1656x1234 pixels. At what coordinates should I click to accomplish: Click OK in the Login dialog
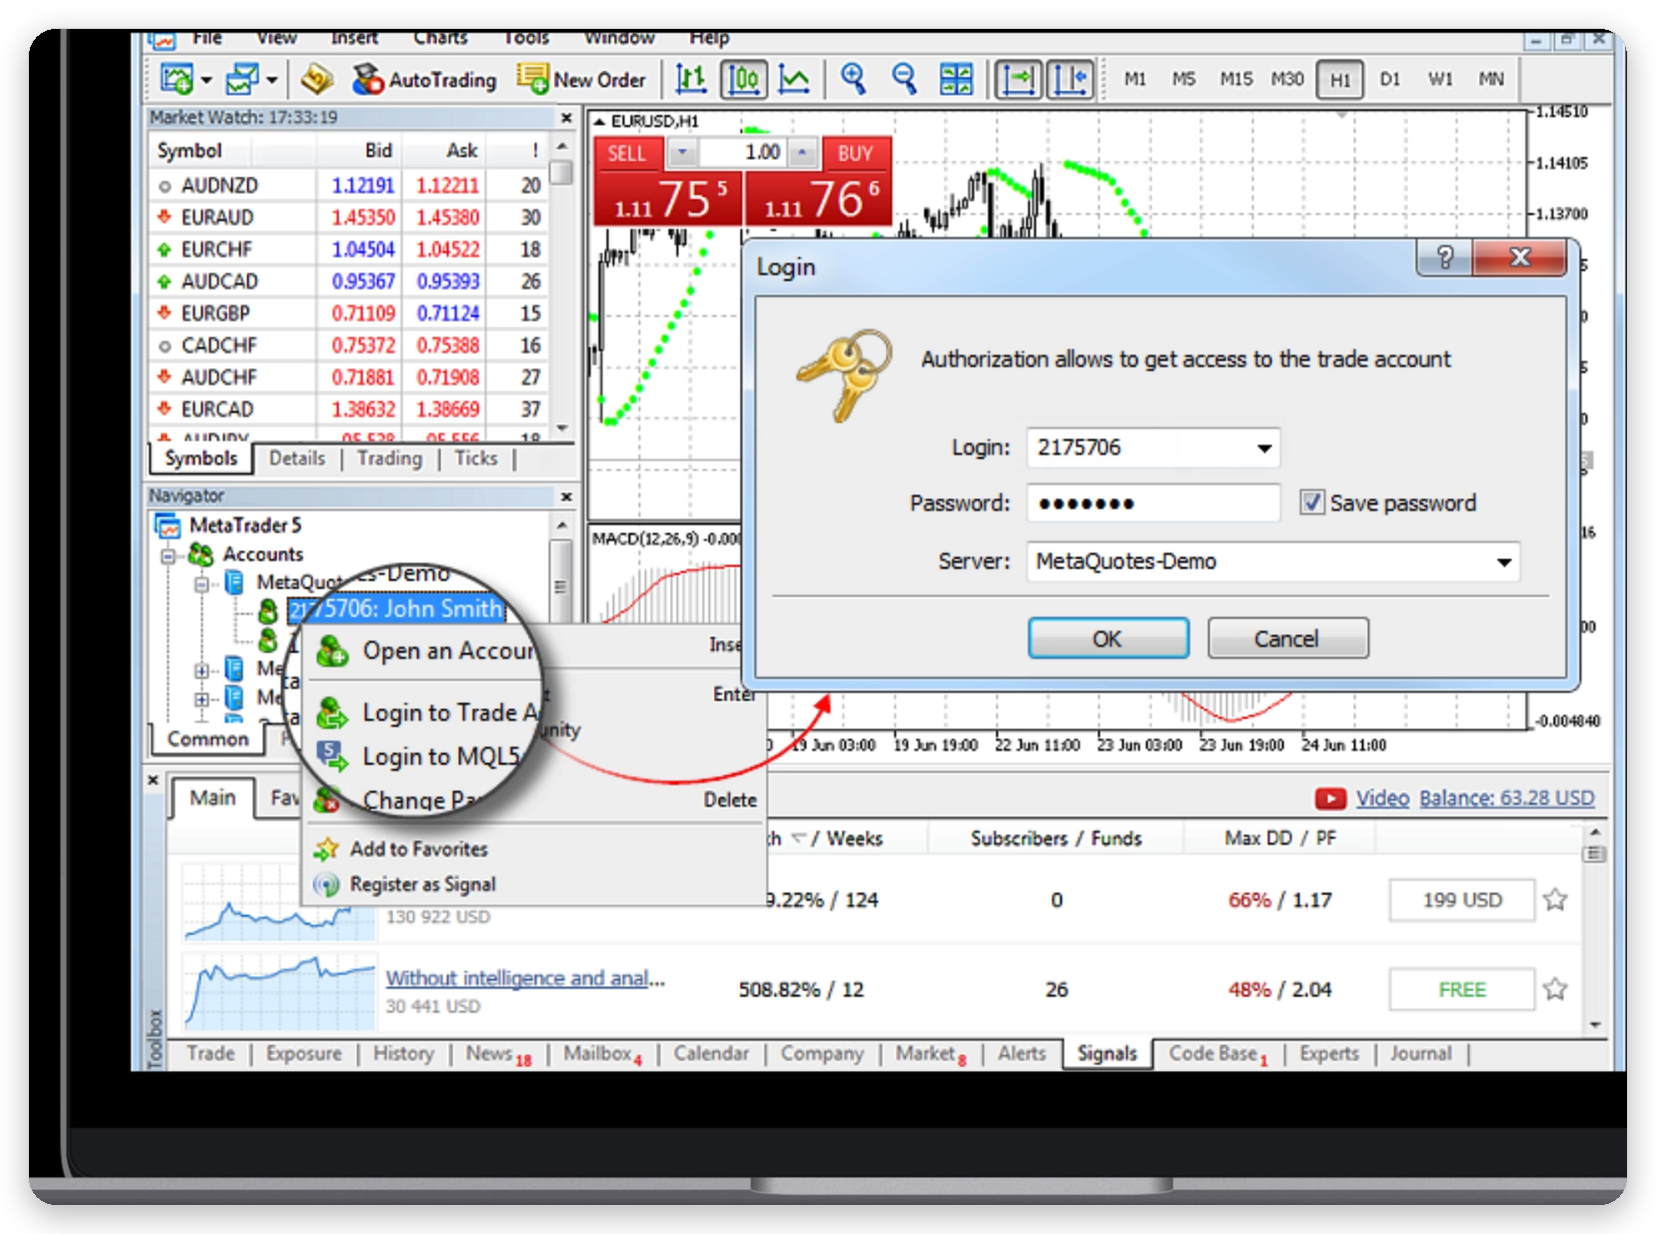pyautogui.click(x=1108, y=639)
